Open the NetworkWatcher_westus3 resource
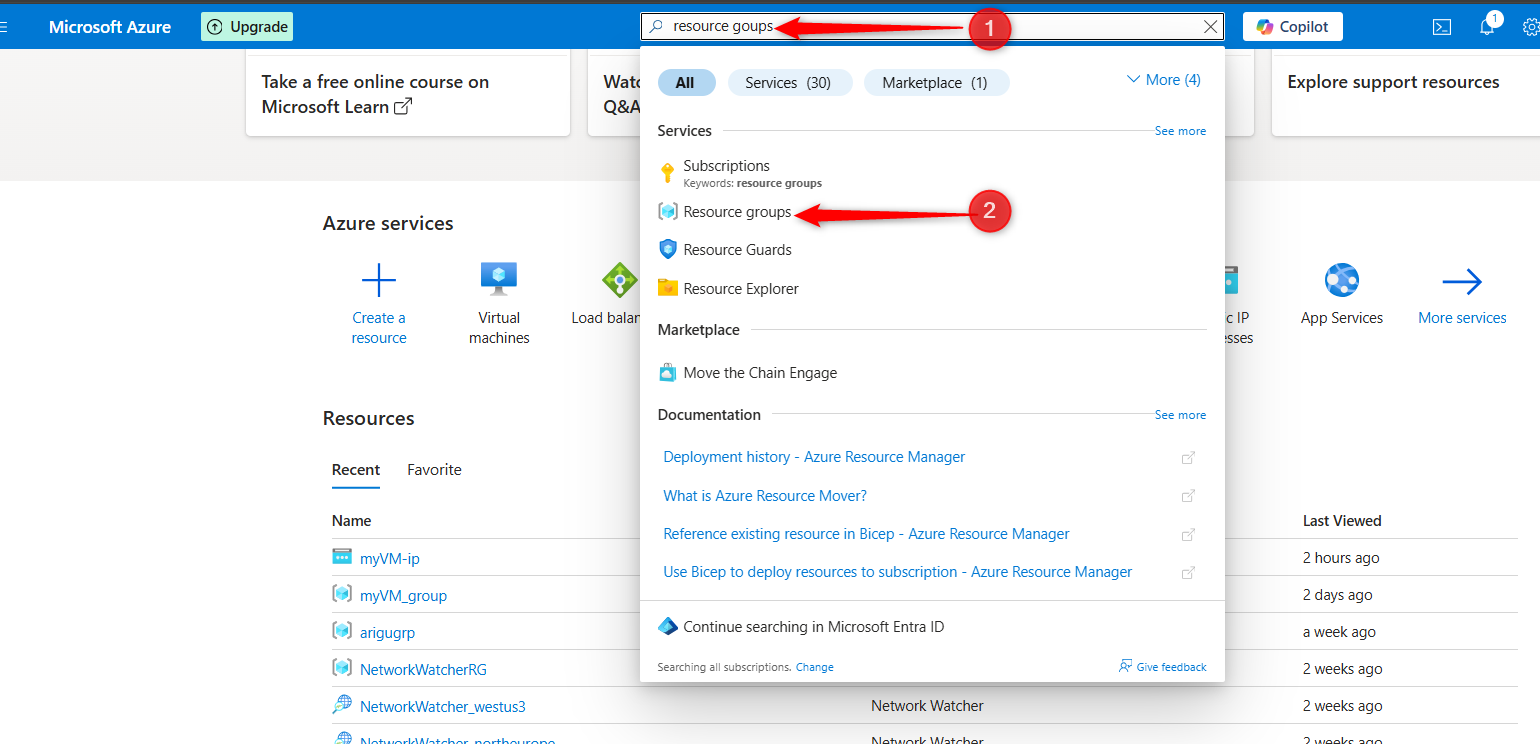The width and height of the screenshot is (1540, 744). click(x=442, y=707)
